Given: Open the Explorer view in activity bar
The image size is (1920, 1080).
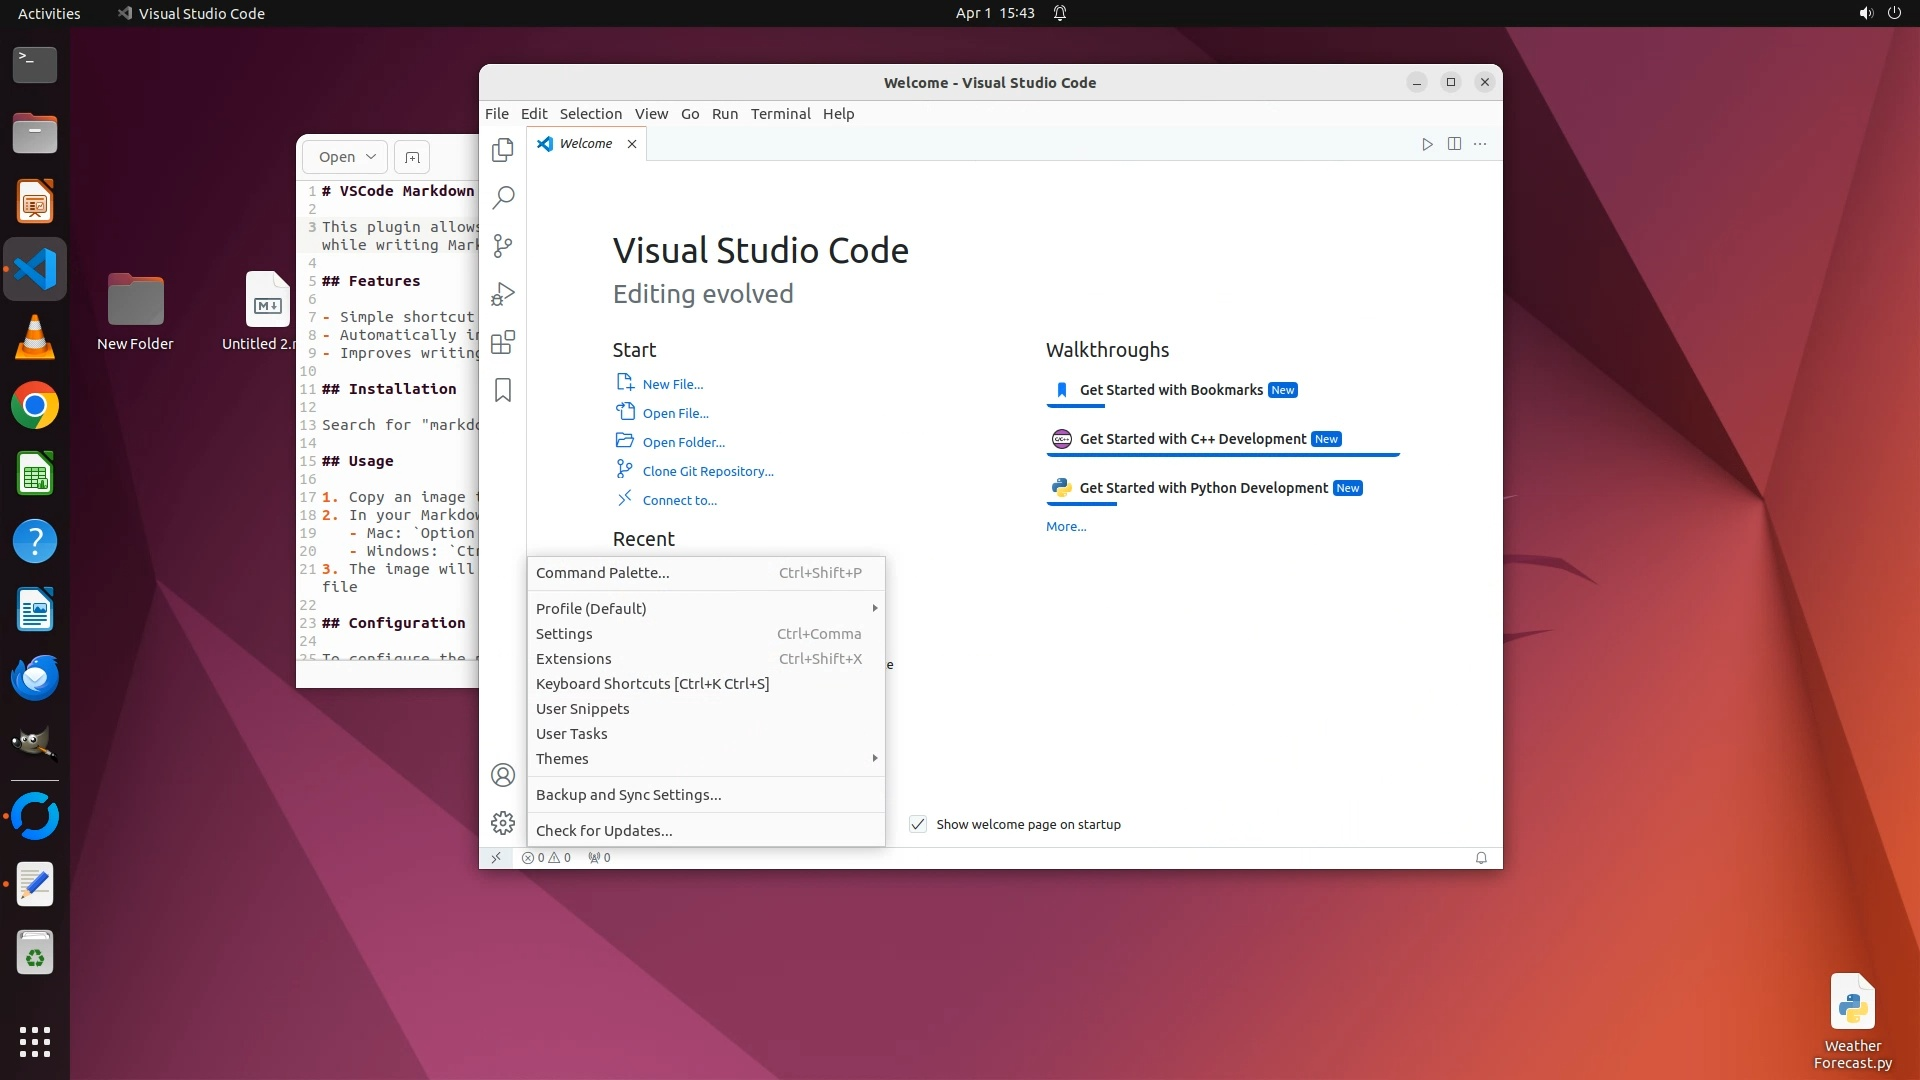Looking at the screenshot, I should coord(503,150).
